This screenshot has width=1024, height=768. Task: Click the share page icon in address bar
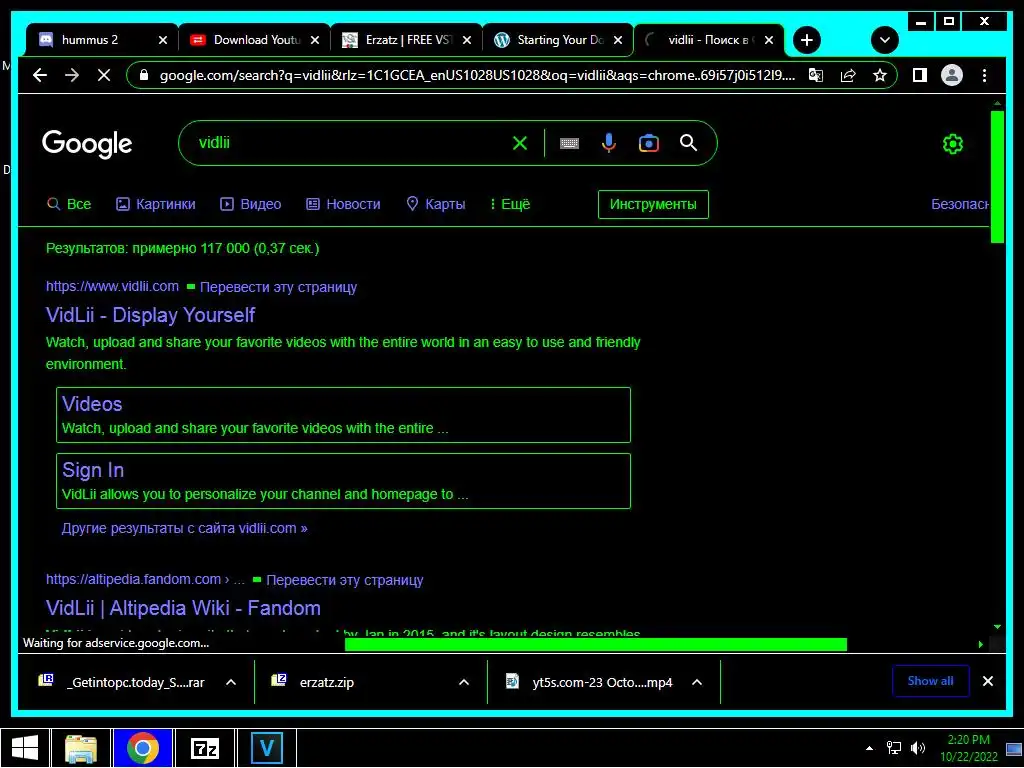pos(848,75)
